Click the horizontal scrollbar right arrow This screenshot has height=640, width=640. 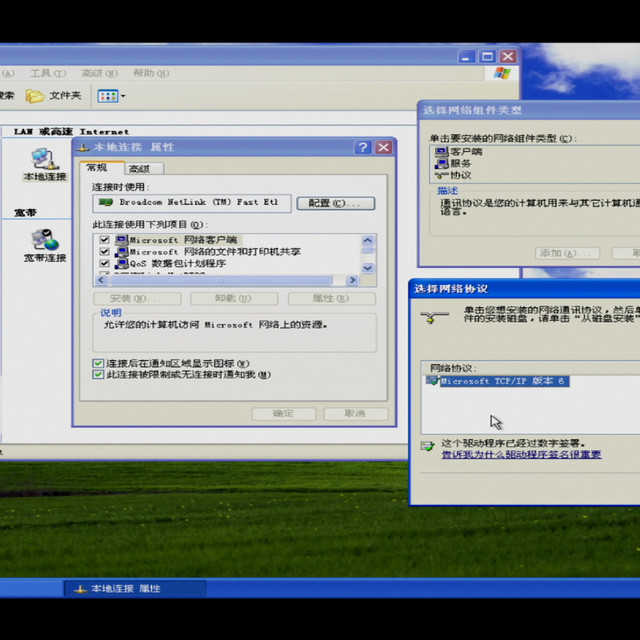click(352, 280)
